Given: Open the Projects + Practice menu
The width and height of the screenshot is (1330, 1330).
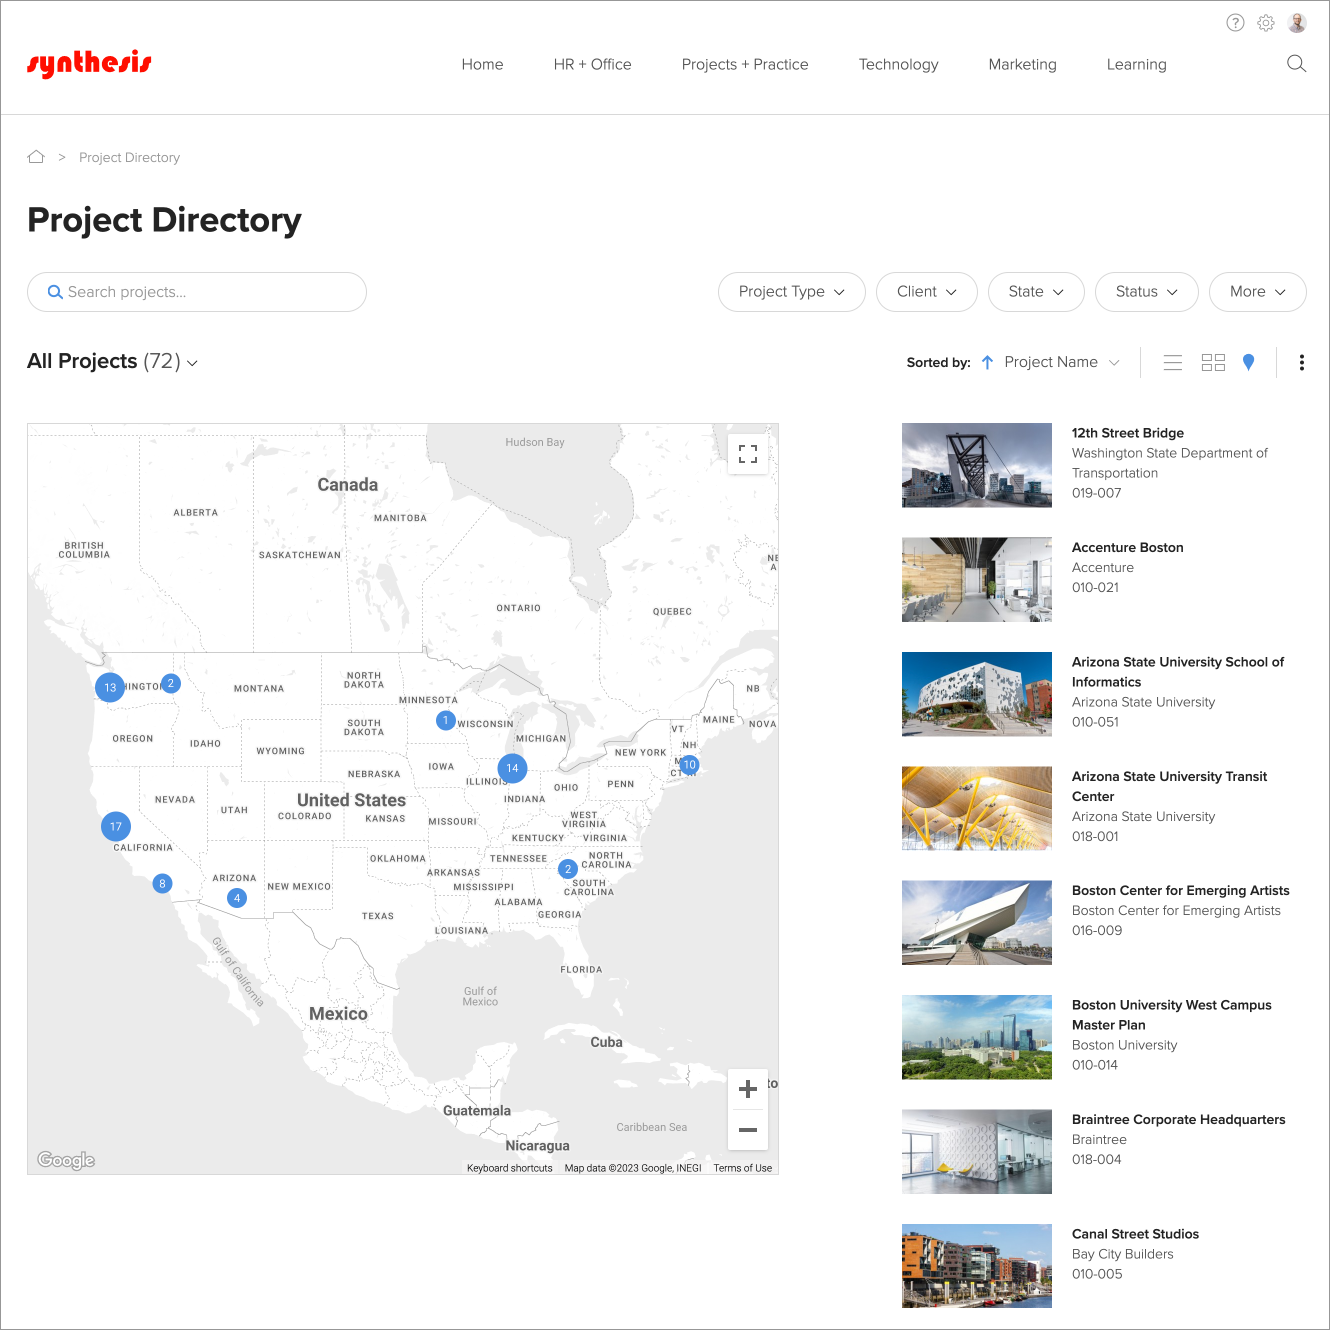Looking at the screenshot, I should tap(745, 64).
